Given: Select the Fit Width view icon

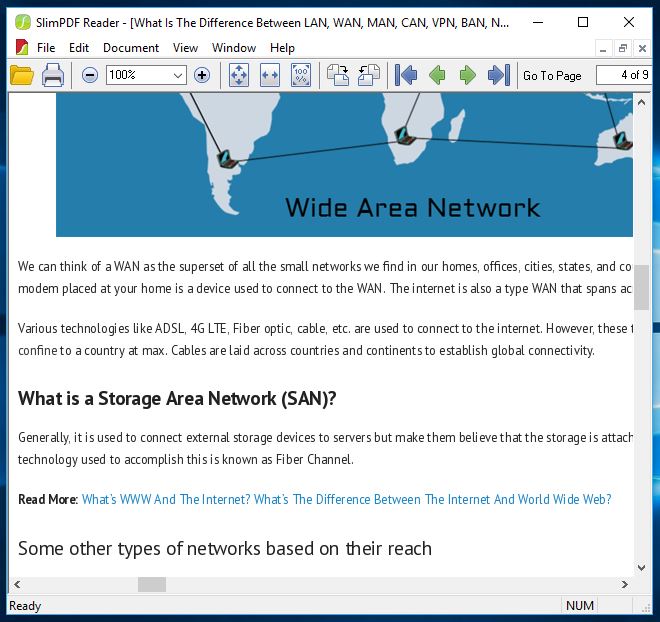Looking at the screenshot, I should [x=269, y=75].
